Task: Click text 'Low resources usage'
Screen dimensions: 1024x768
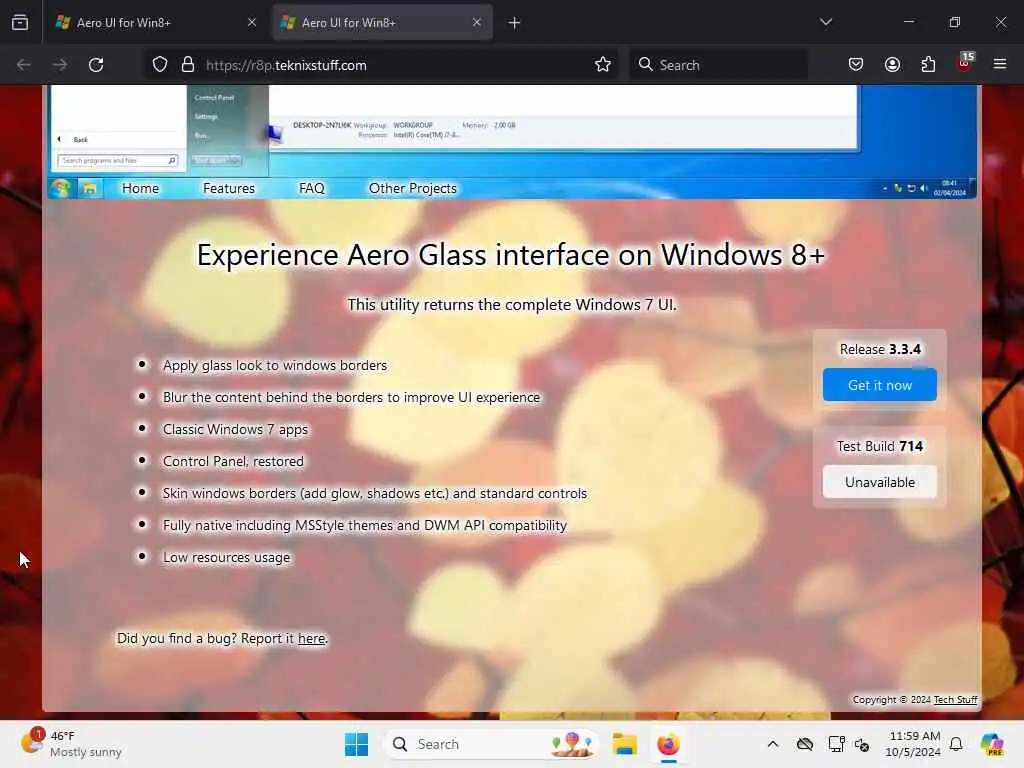Action: pos(226,557)
